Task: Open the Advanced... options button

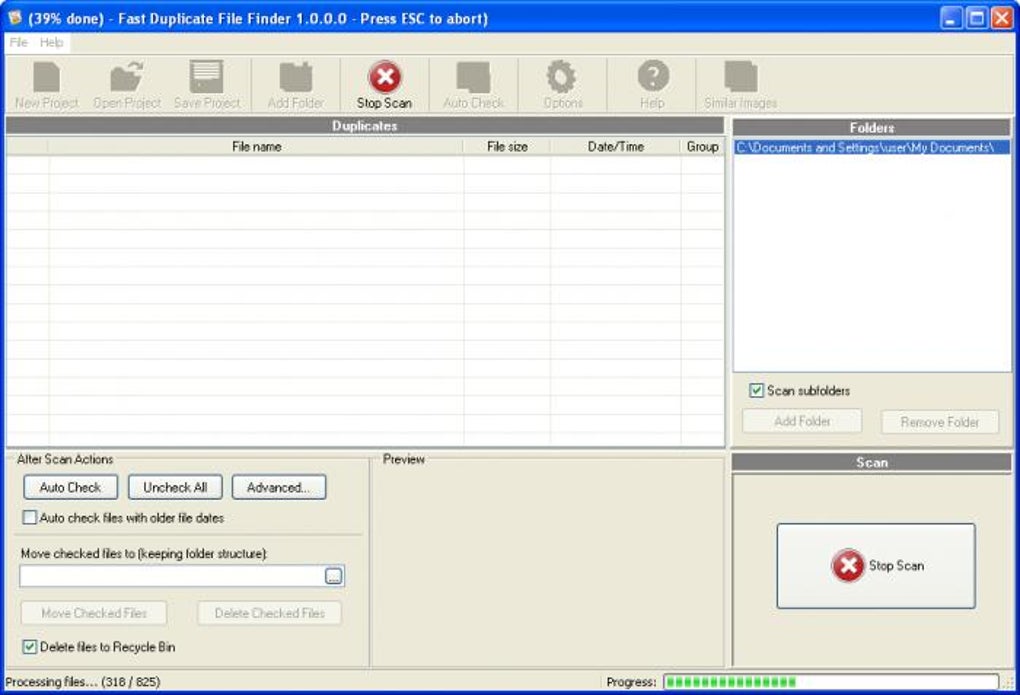Action: pos(278,487)
